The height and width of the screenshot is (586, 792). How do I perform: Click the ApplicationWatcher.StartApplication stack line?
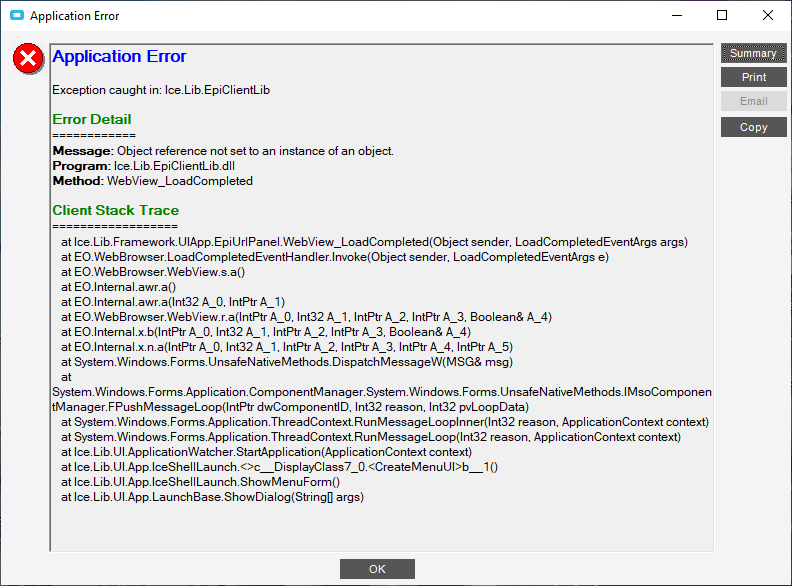(x=267, y=452)
